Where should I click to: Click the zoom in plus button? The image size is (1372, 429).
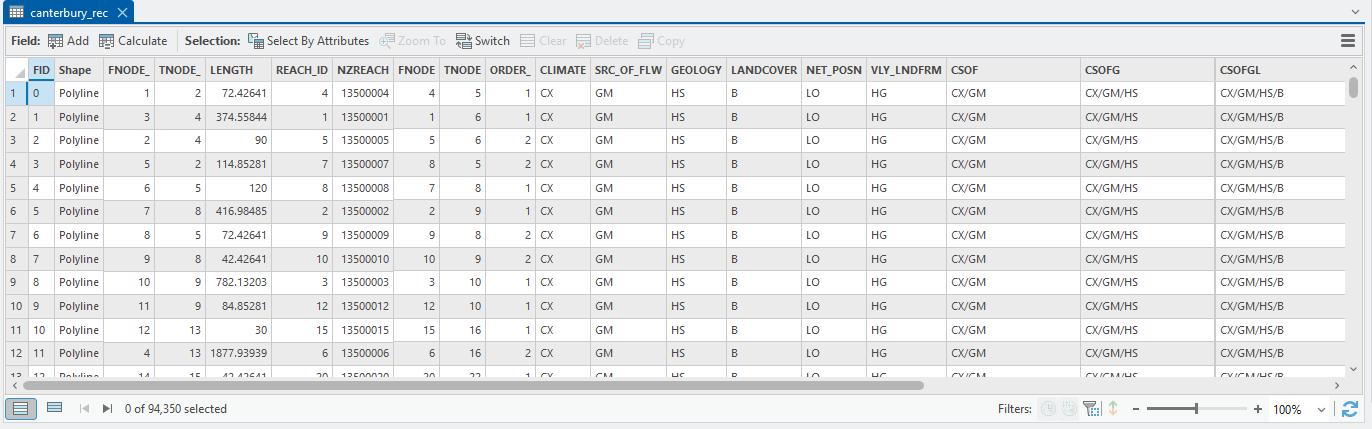(1257, 409)
